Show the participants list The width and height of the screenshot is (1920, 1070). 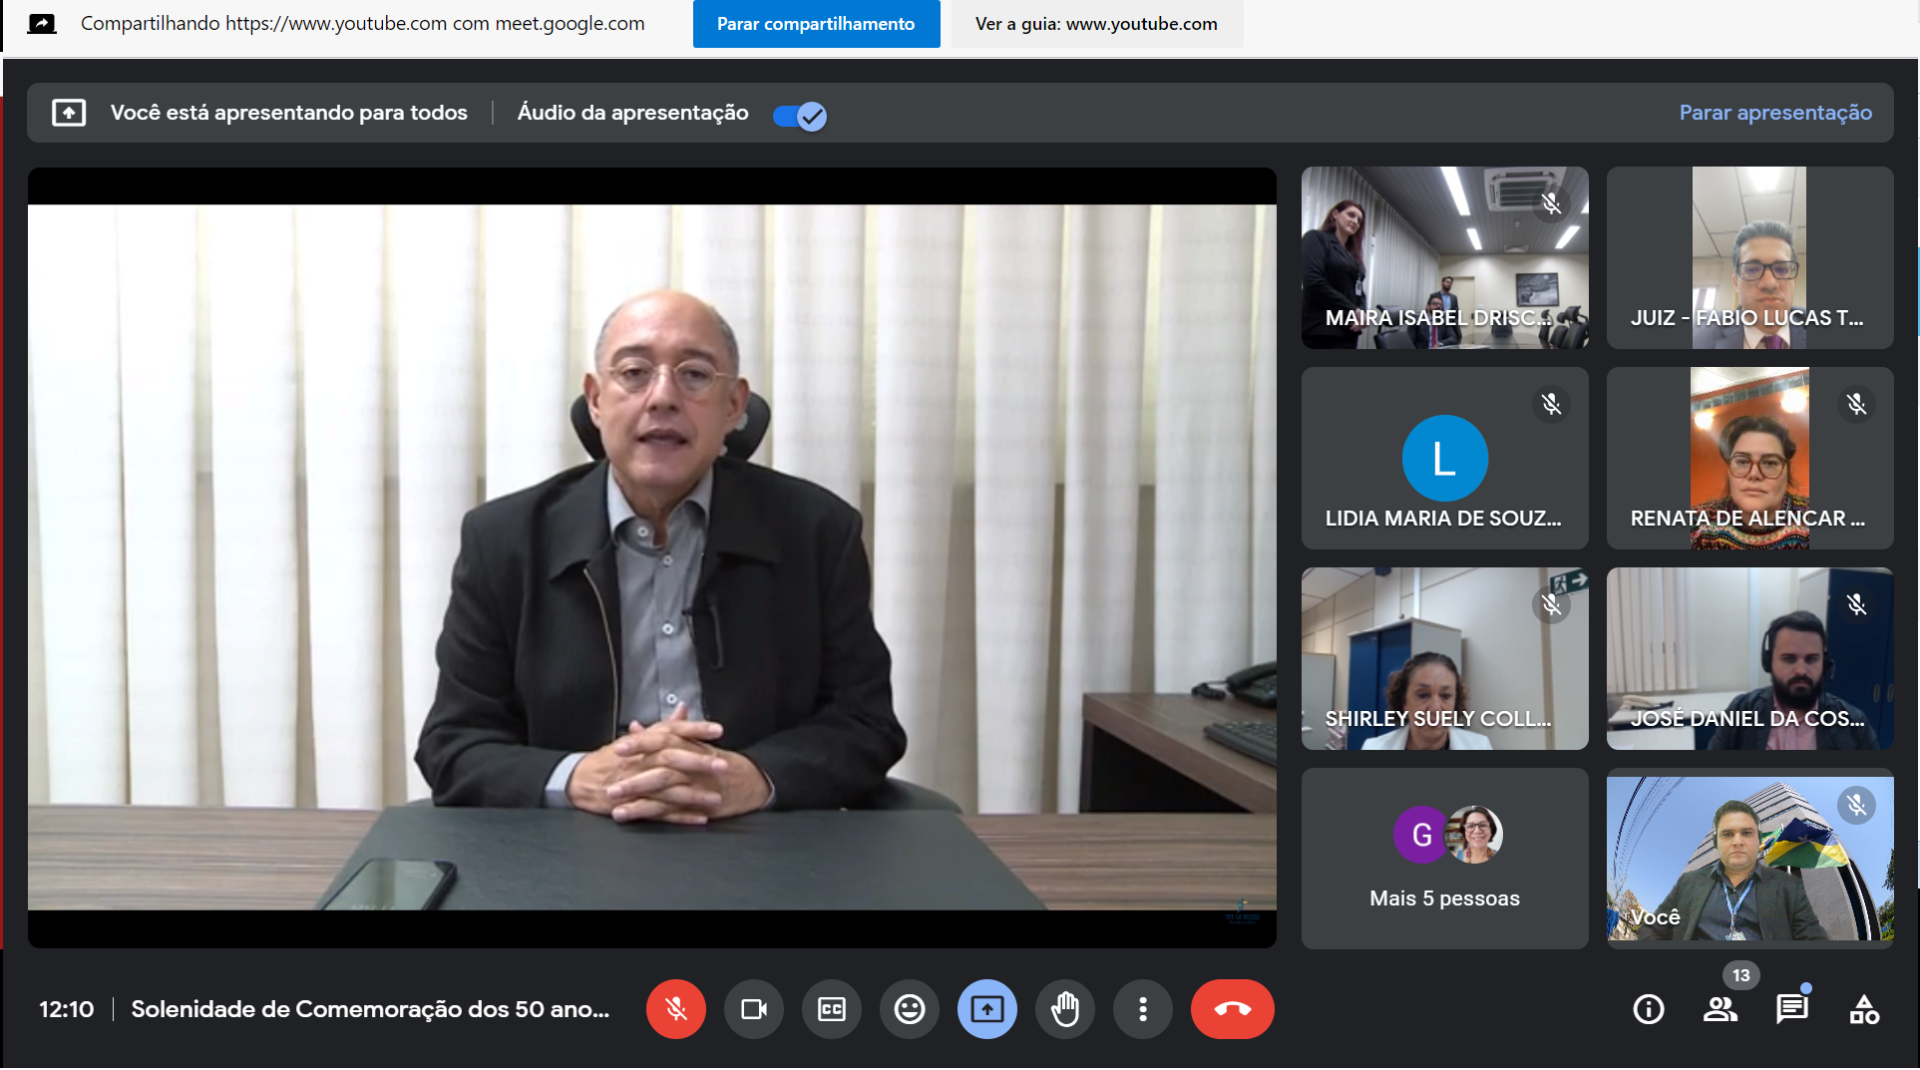point(1720,1009)
